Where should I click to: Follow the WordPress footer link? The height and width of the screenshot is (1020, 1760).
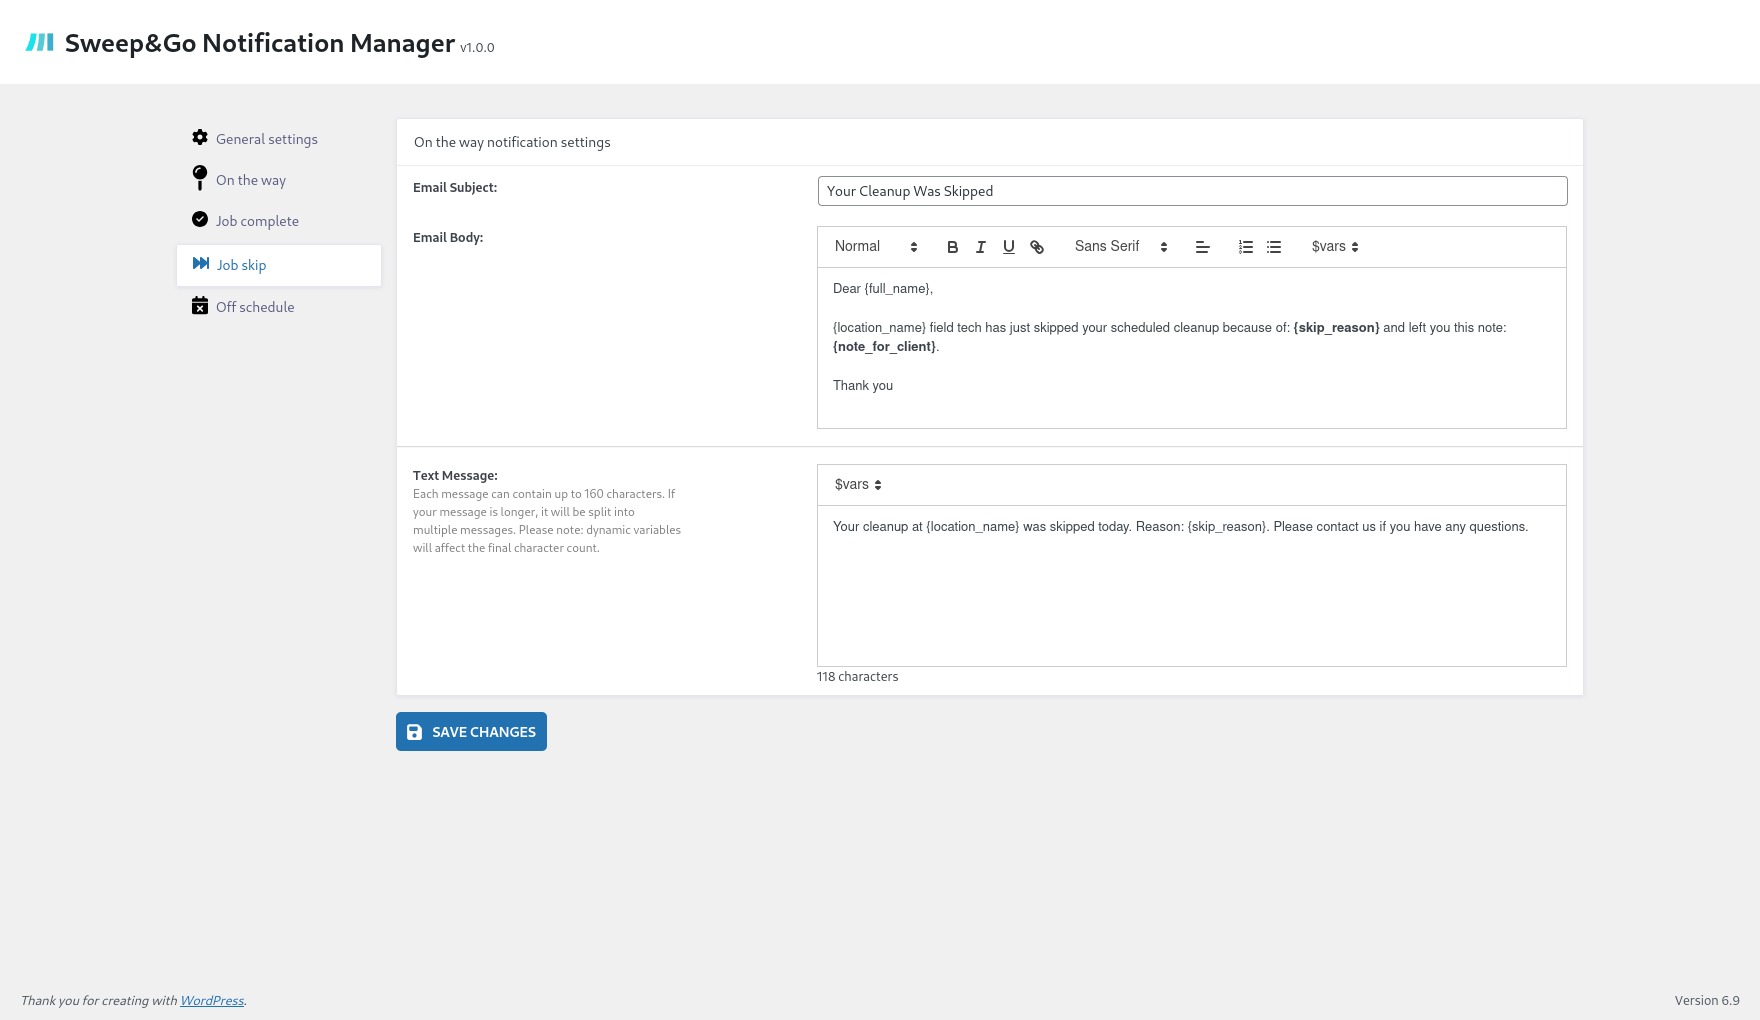211,1001
